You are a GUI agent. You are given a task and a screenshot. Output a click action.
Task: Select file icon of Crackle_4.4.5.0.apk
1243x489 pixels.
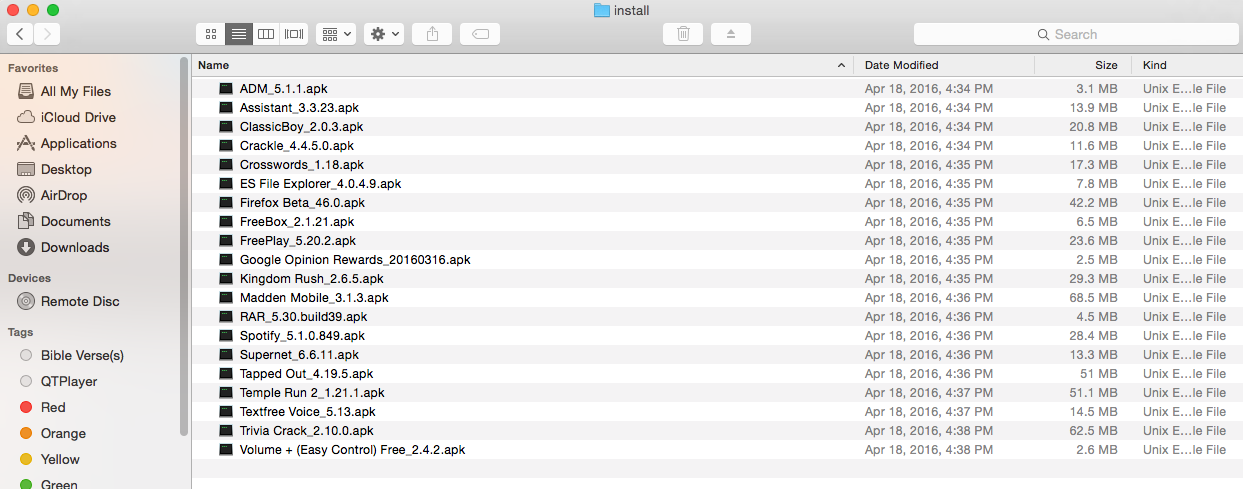(226, 146)
